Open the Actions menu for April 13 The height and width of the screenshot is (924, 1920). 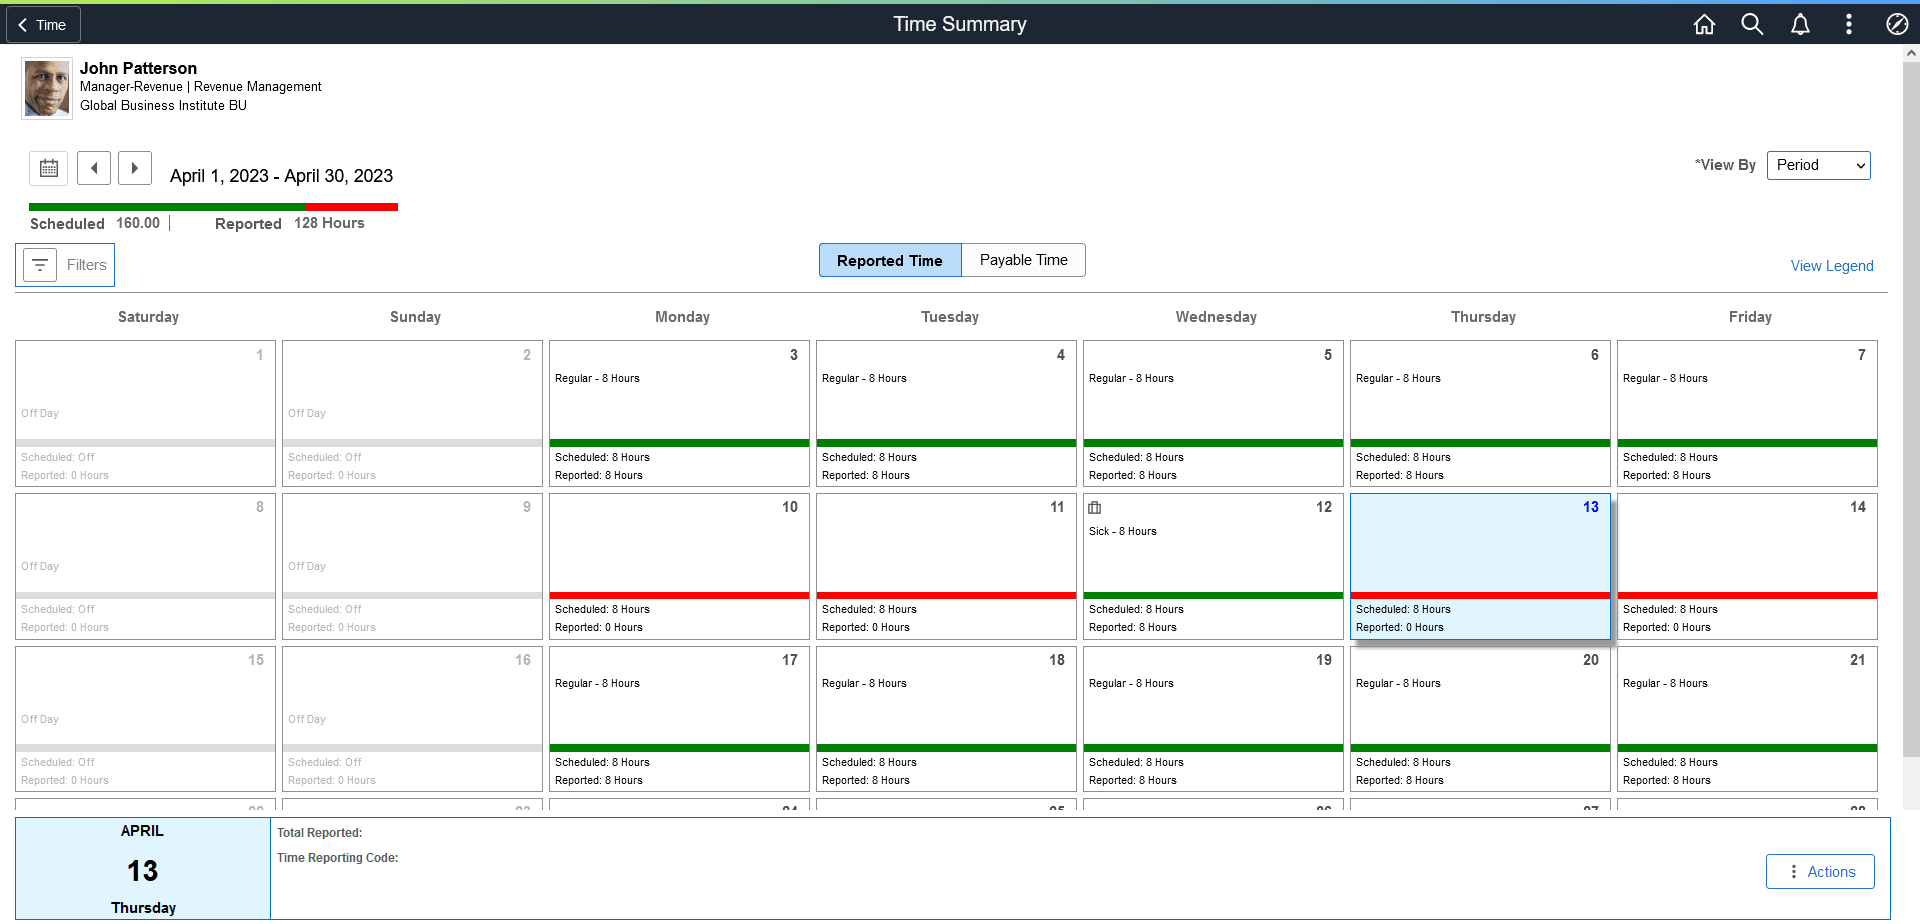[x=1820, y=871]
